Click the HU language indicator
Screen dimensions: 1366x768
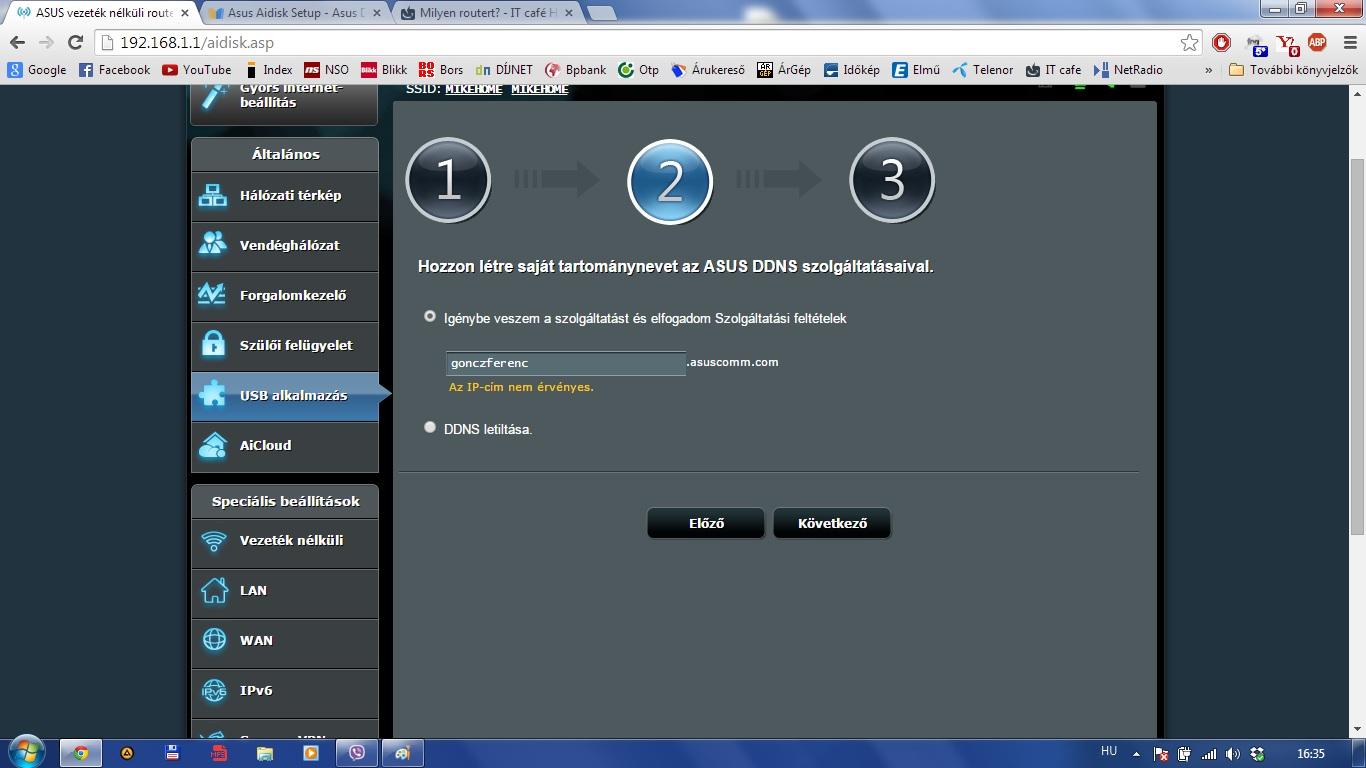[x=1109, y=751]
